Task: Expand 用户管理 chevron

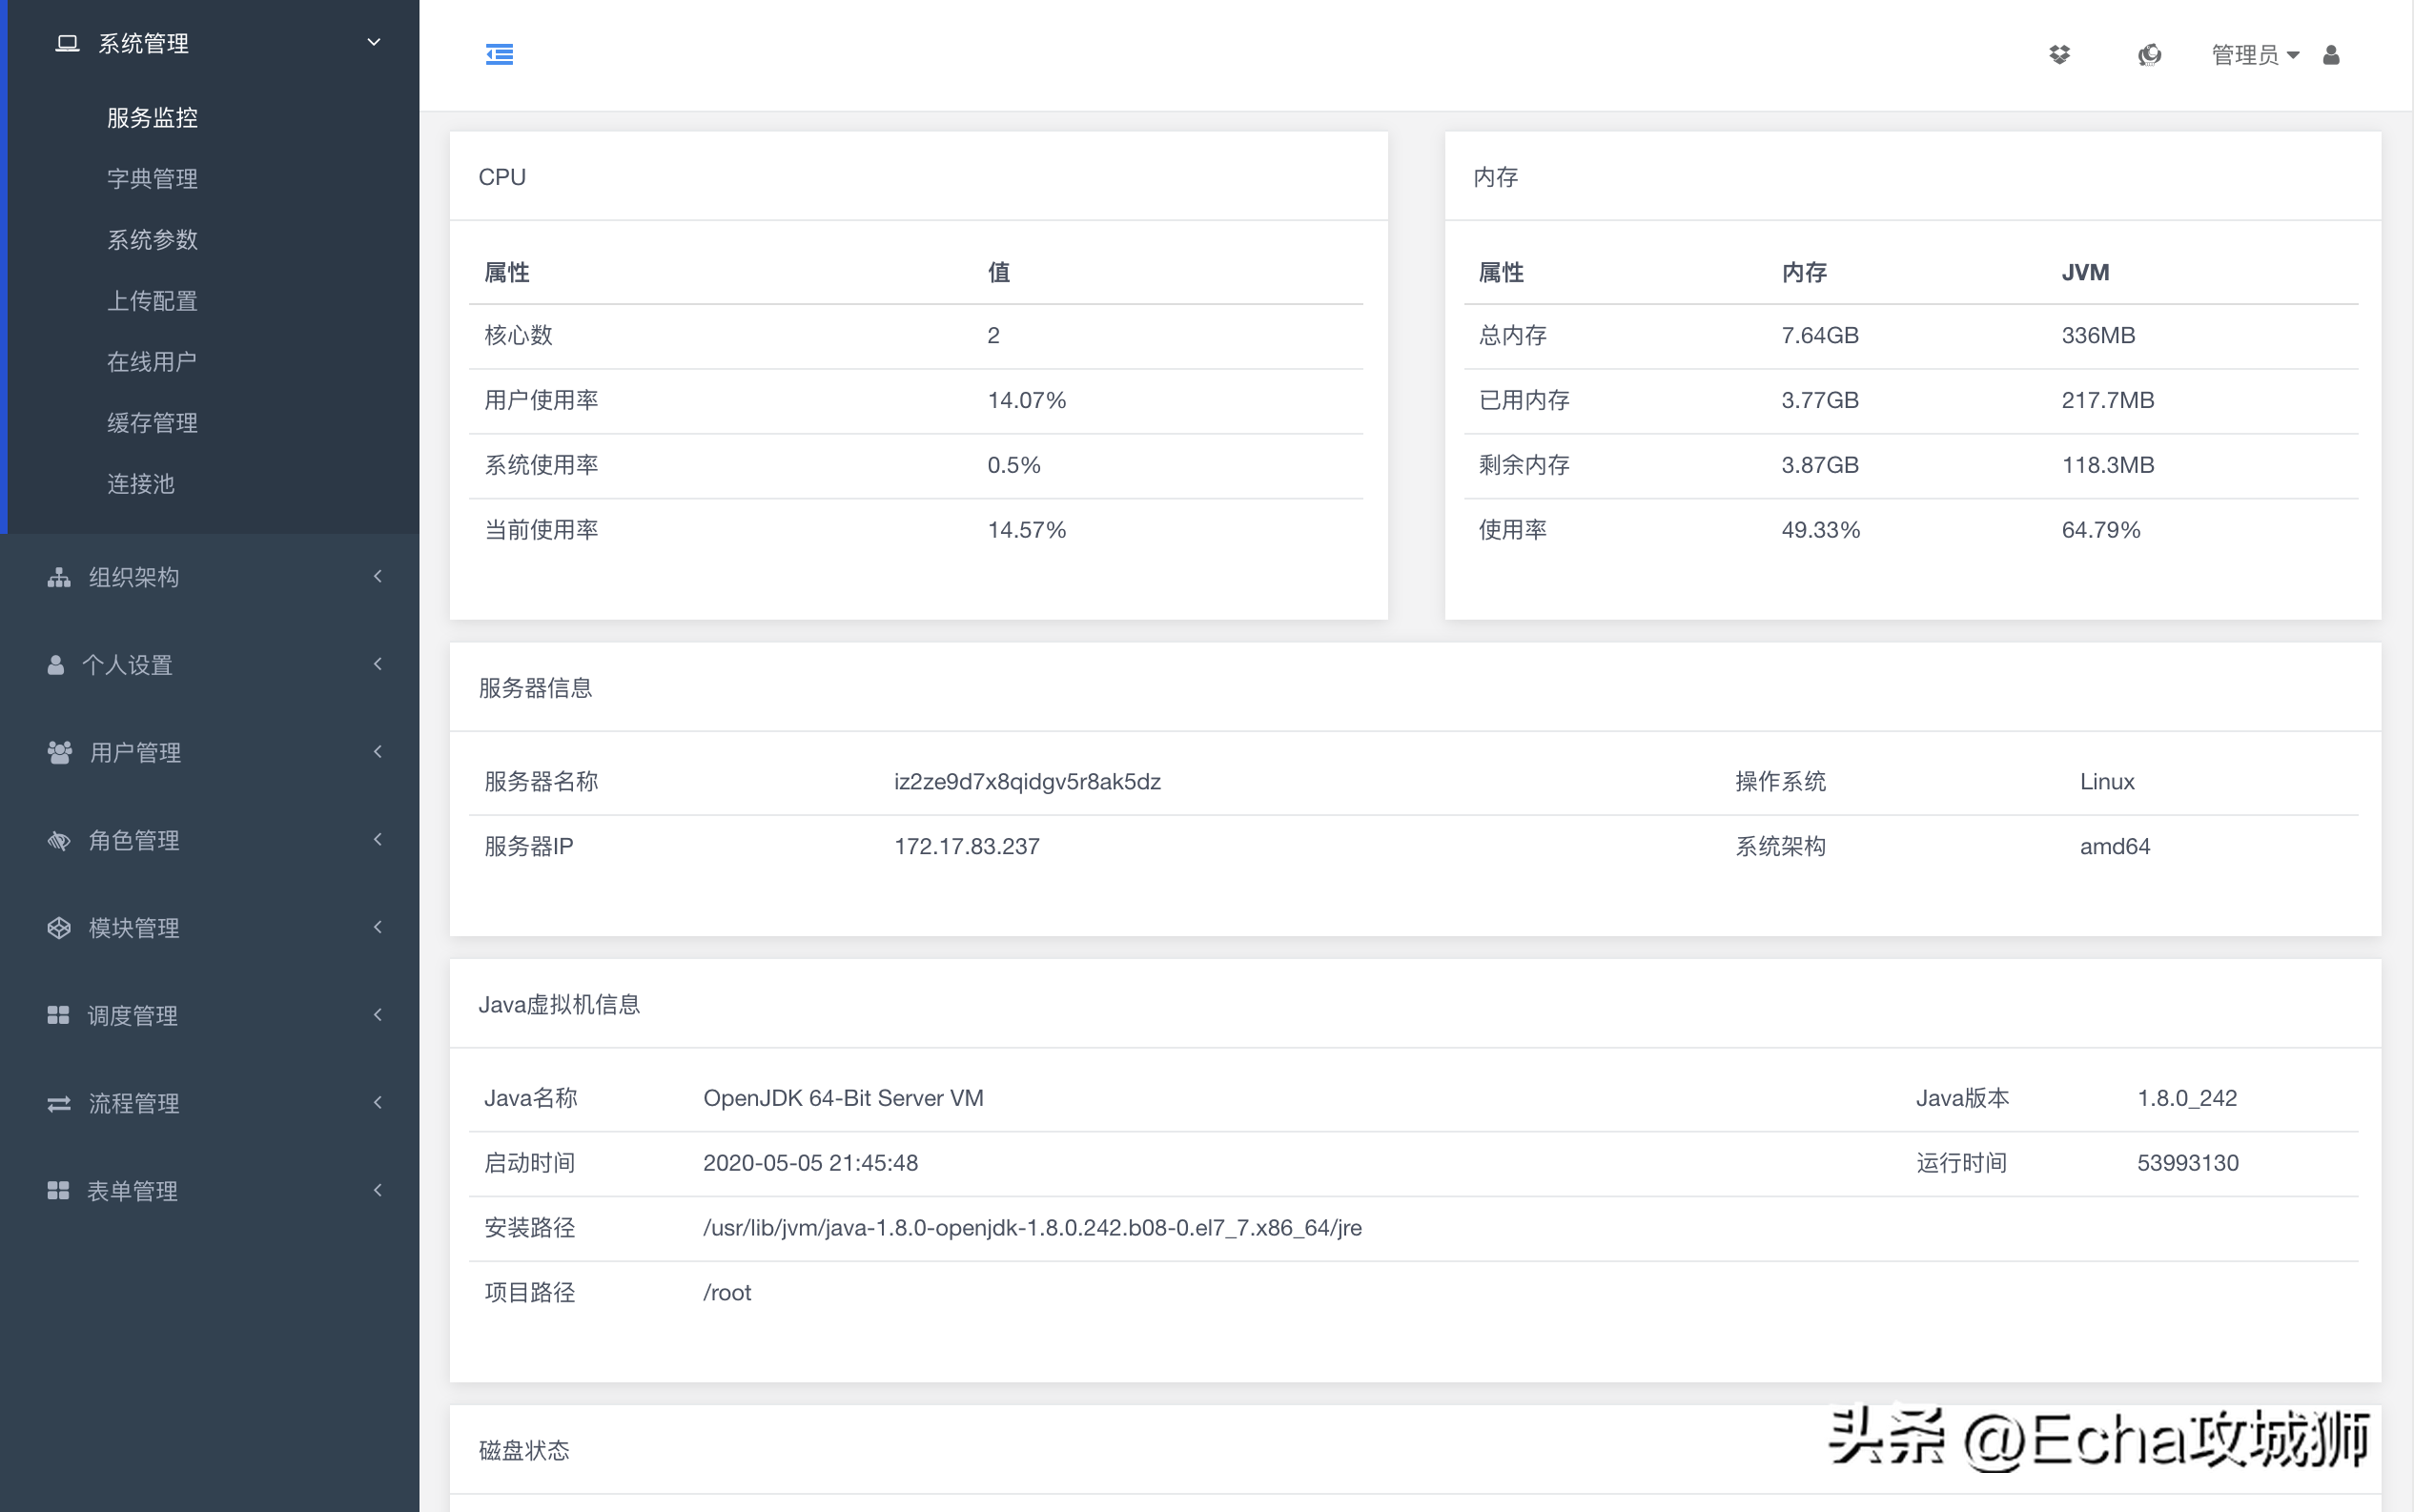Action: click(x=378, y=751)
